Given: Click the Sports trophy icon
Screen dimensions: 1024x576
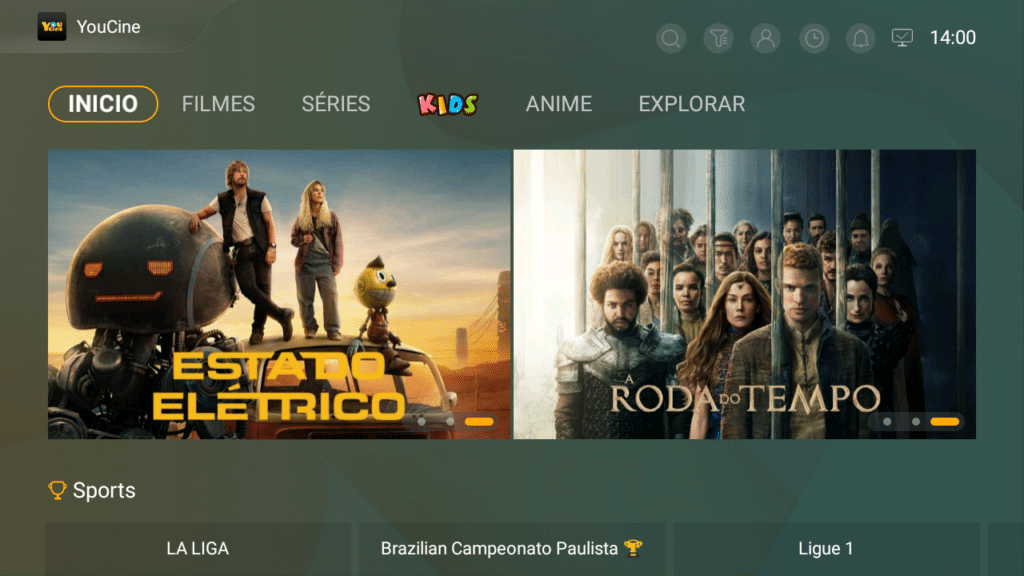Looking at the screenshot, I should coord(57,490).
